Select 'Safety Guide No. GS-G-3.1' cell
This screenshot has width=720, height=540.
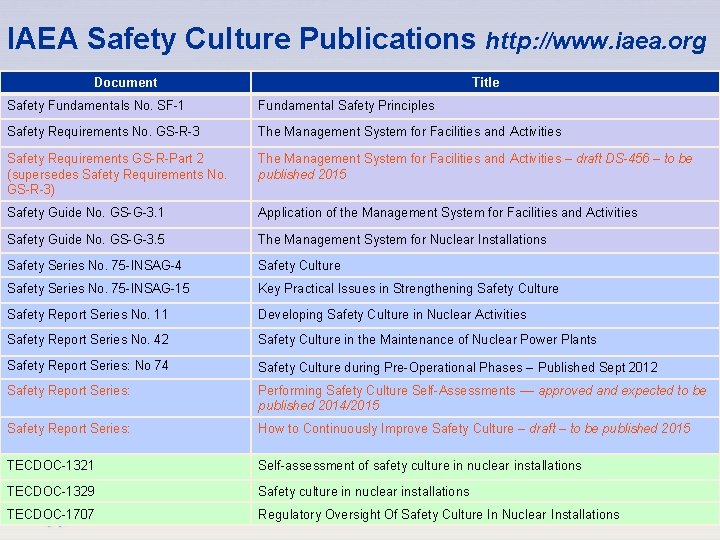click(125, 214)
